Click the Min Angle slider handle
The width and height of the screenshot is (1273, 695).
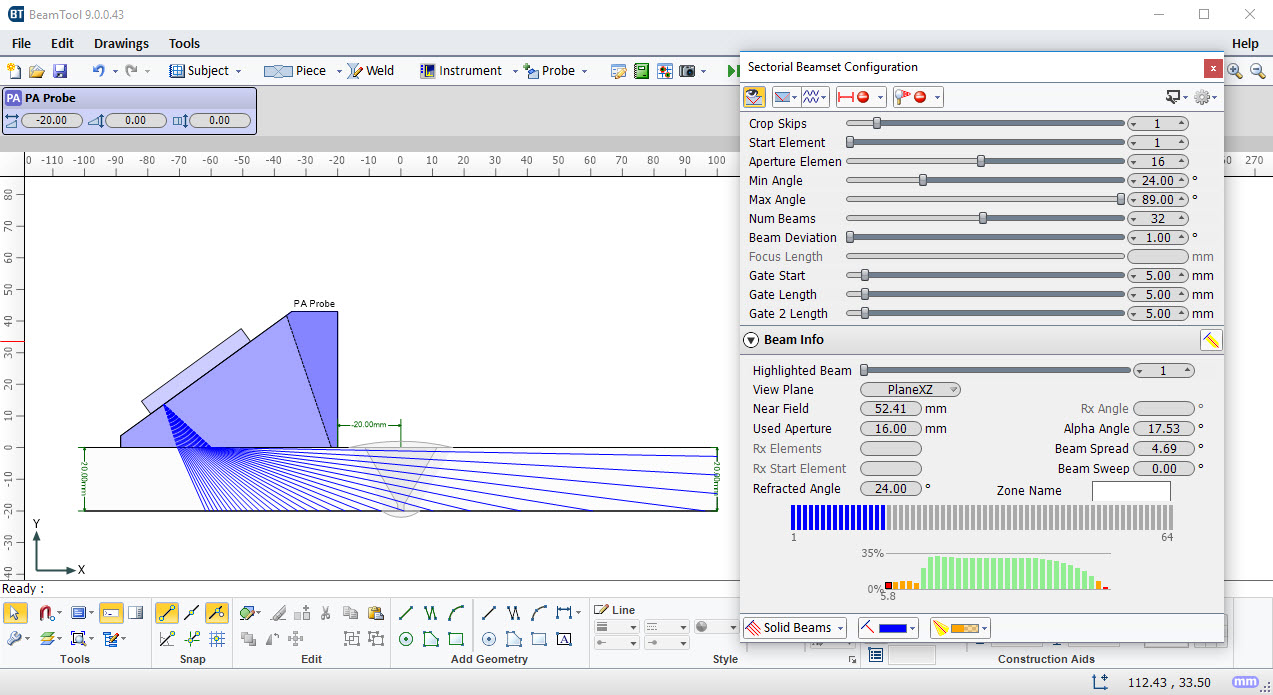(923, 181)
